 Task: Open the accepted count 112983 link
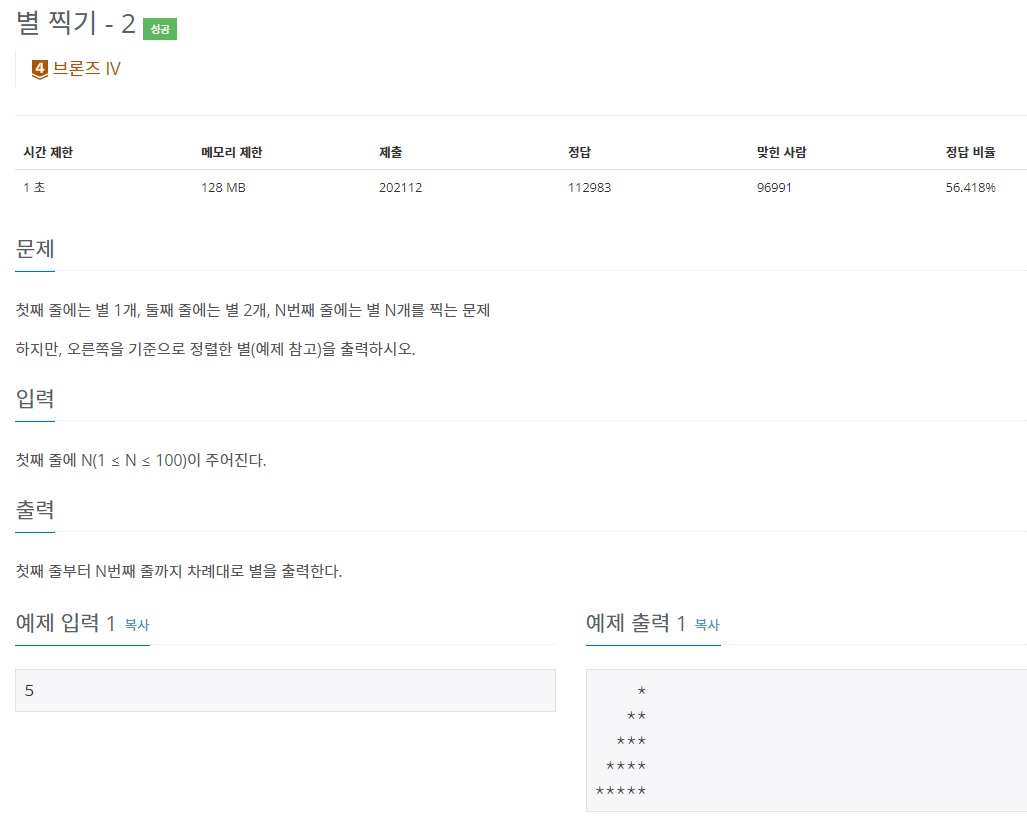pos(590,187)
